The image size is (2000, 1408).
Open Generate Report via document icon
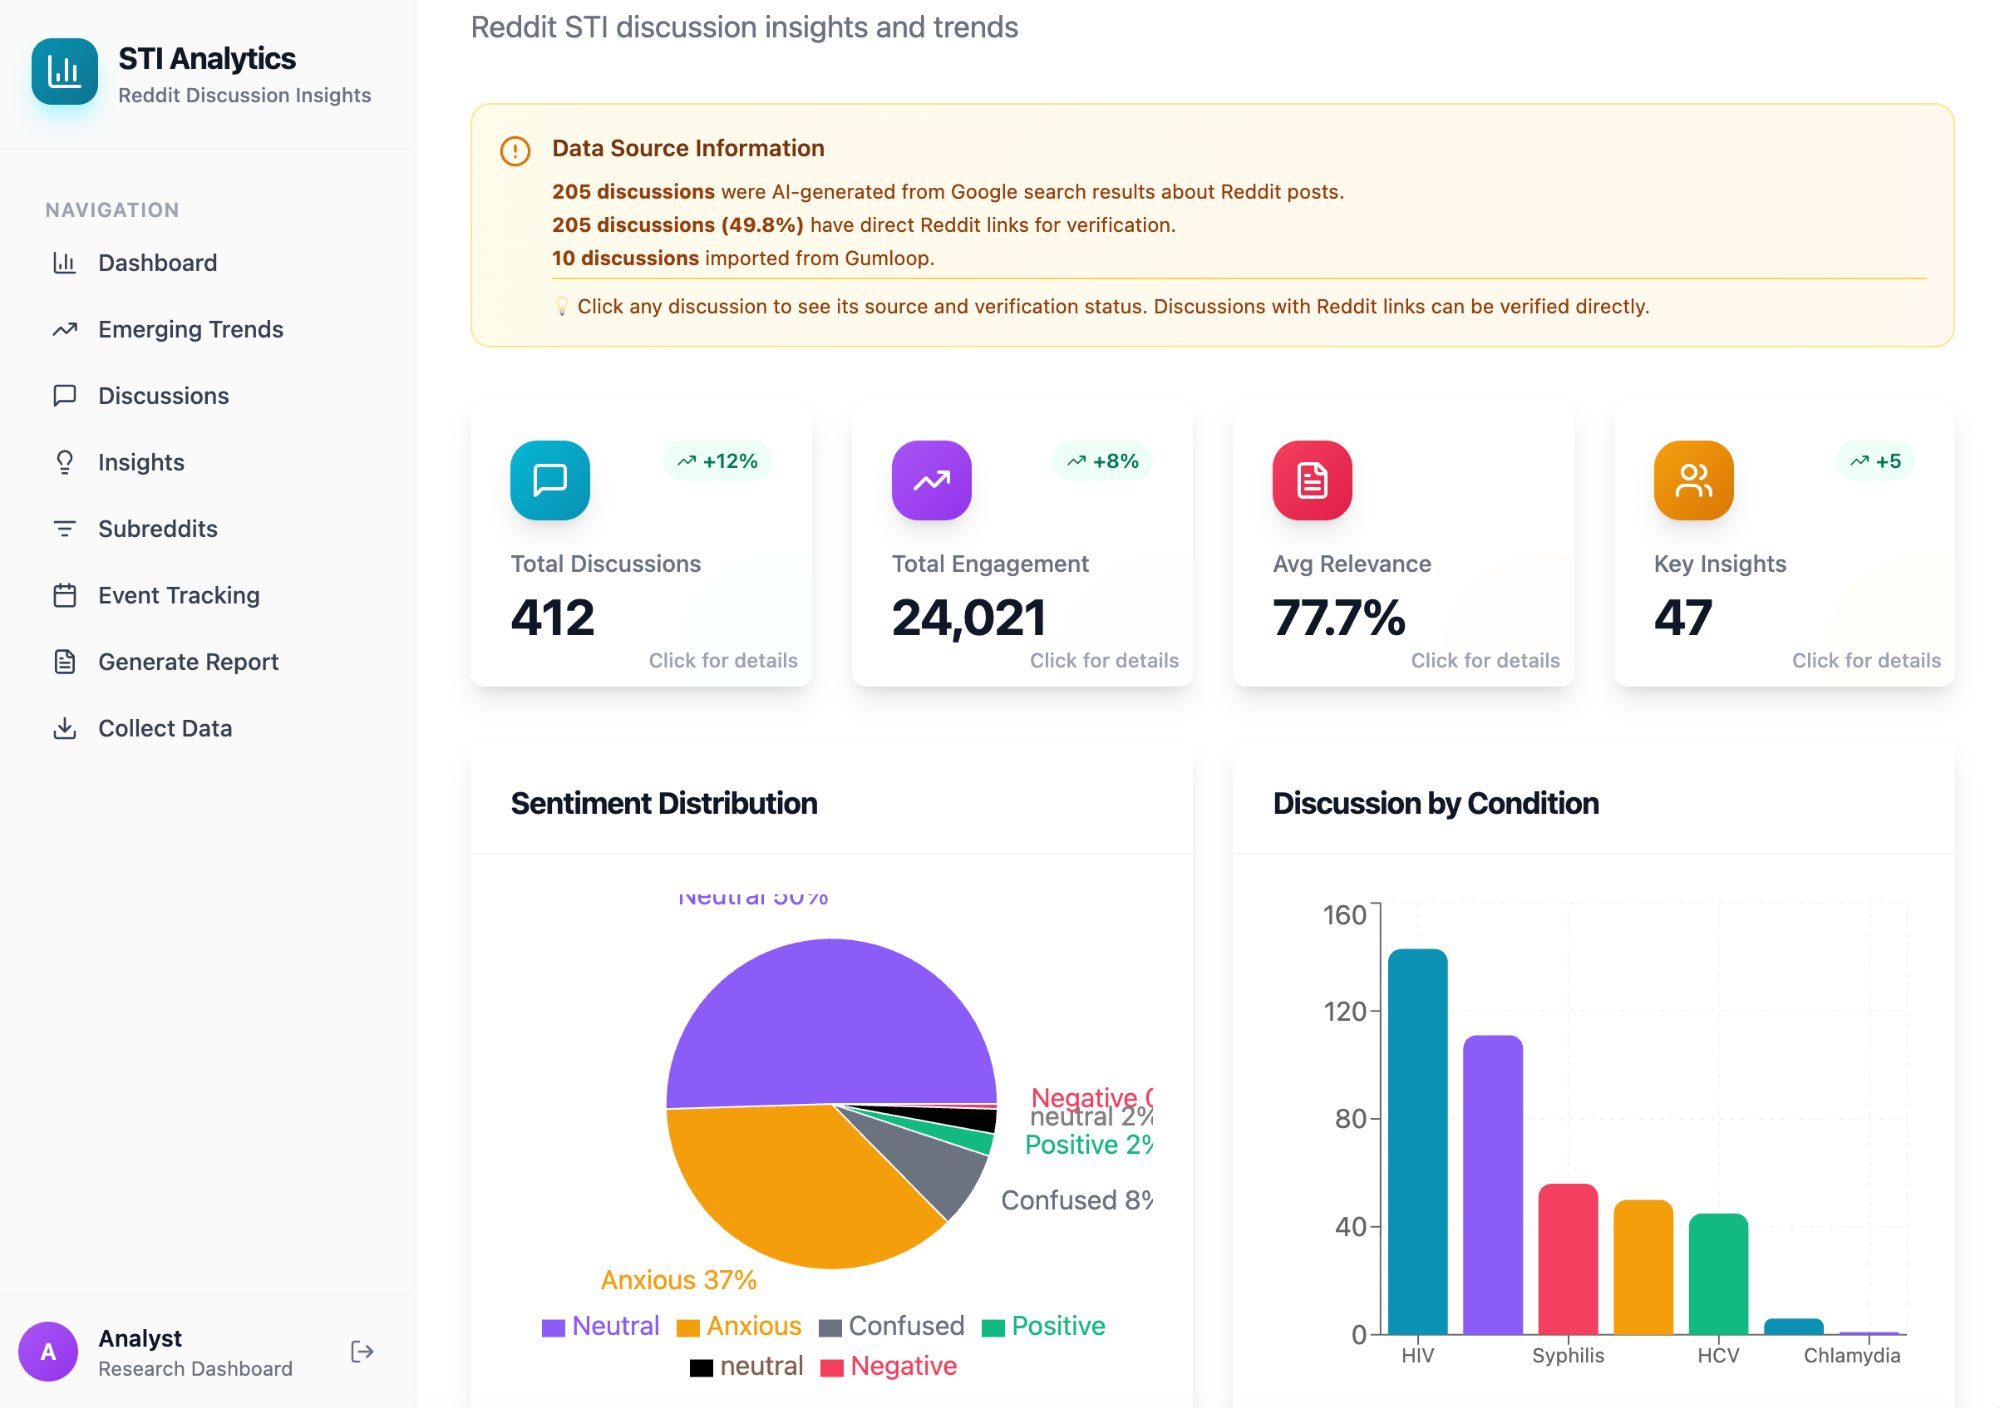pyautogui.click(x=65, y=661)
